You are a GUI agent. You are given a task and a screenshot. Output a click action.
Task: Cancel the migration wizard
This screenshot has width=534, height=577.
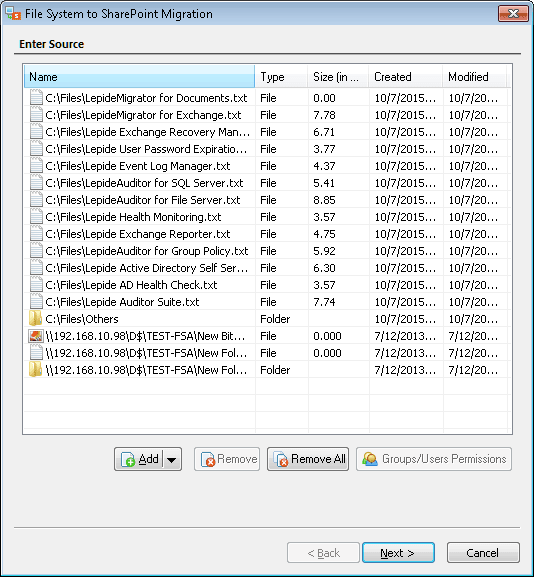(x=483, y=552)
